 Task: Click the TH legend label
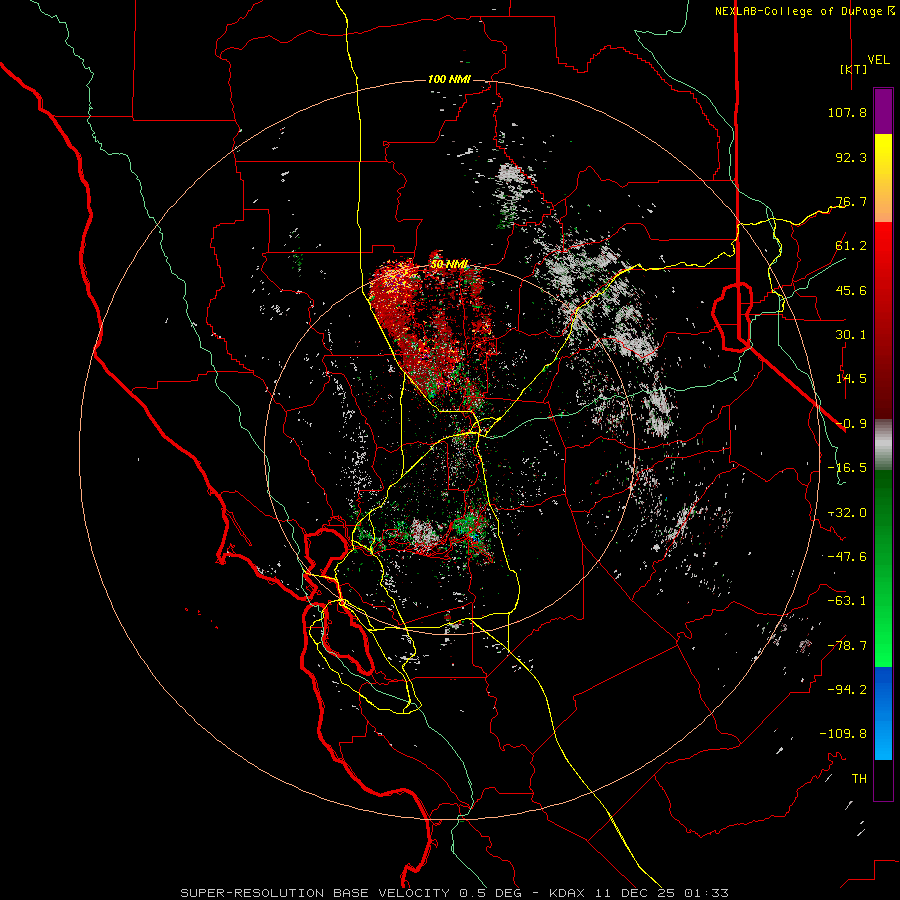click(x=859, y=779)
